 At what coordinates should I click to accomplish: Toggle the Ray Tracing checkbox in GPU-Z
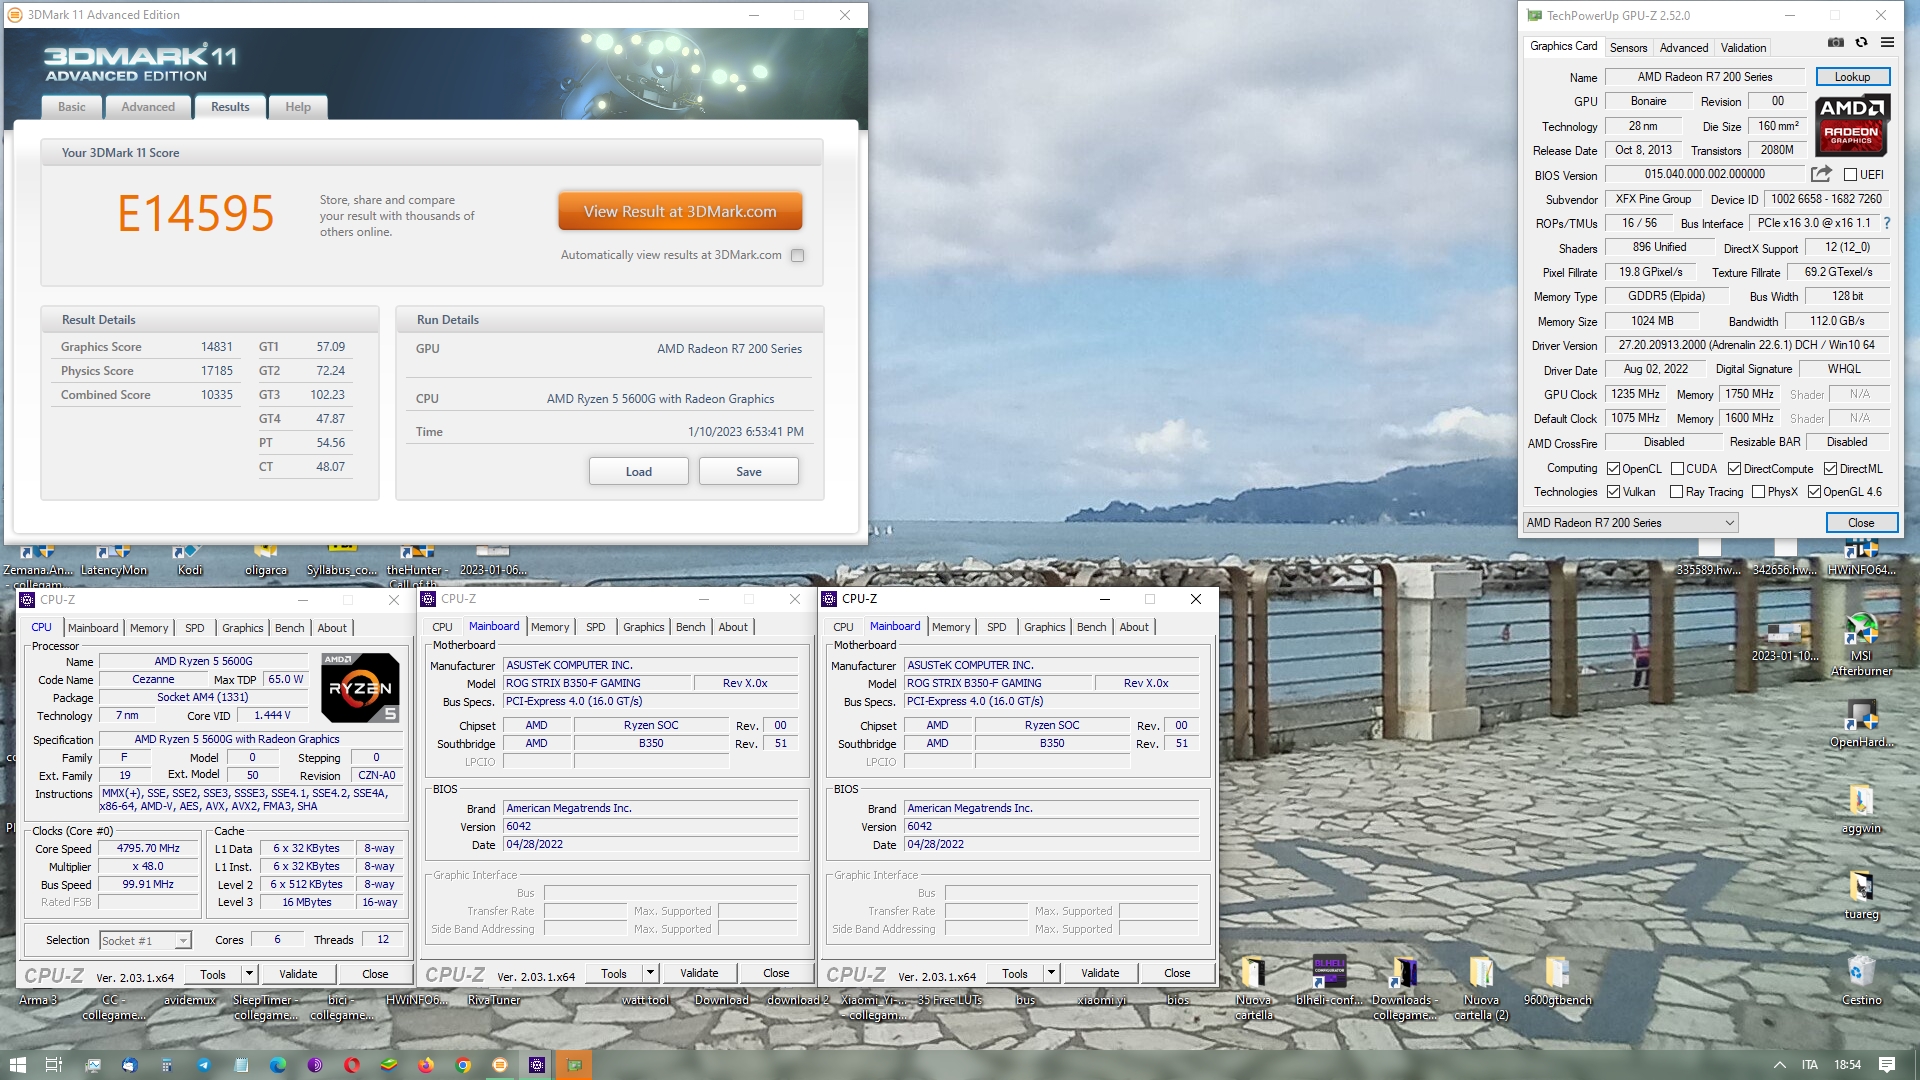[x=1677, y=492]
